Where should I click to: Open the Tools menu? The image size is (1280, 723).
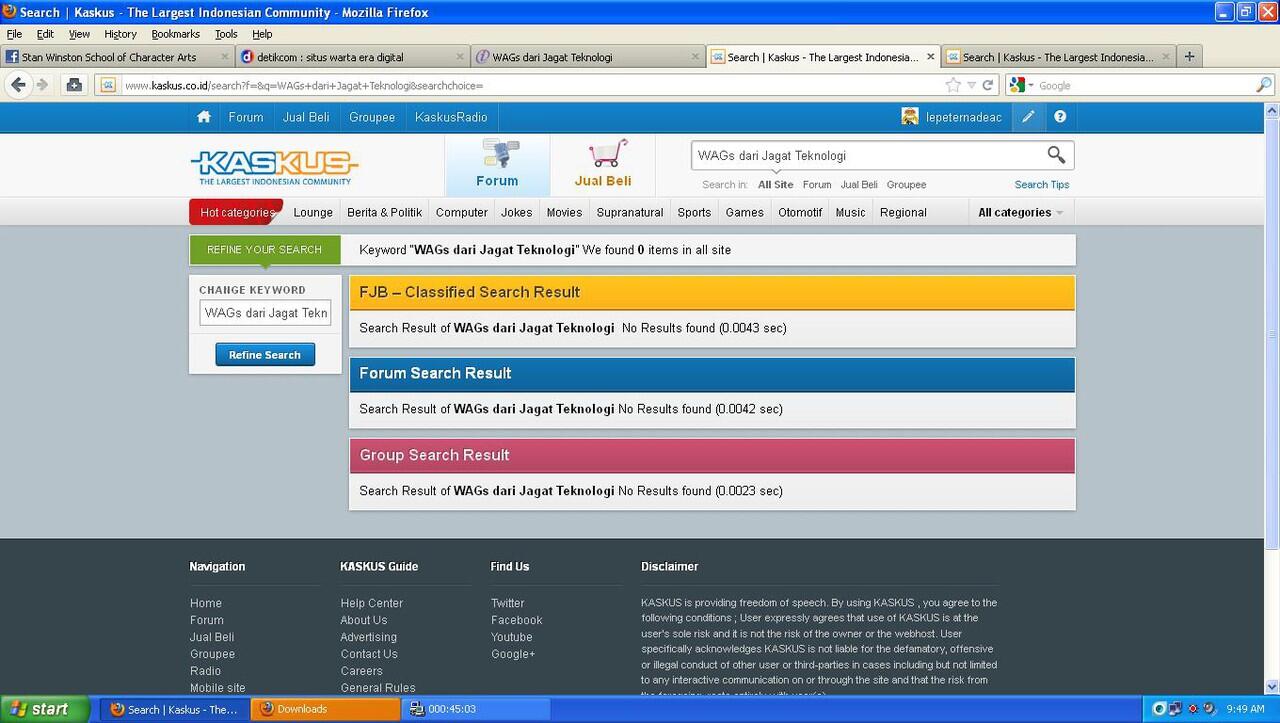[x=226, y=34]
